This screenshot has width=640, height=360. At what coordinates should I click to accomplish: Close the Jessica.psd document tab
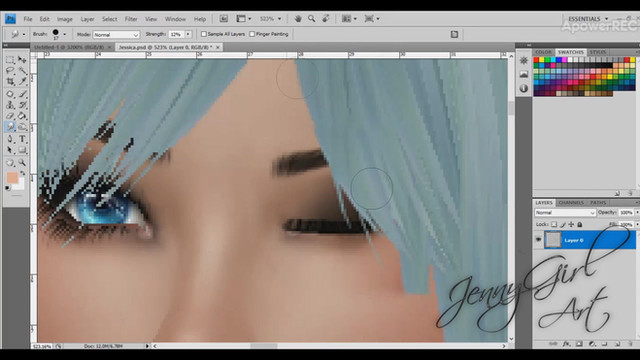point(218,47)
